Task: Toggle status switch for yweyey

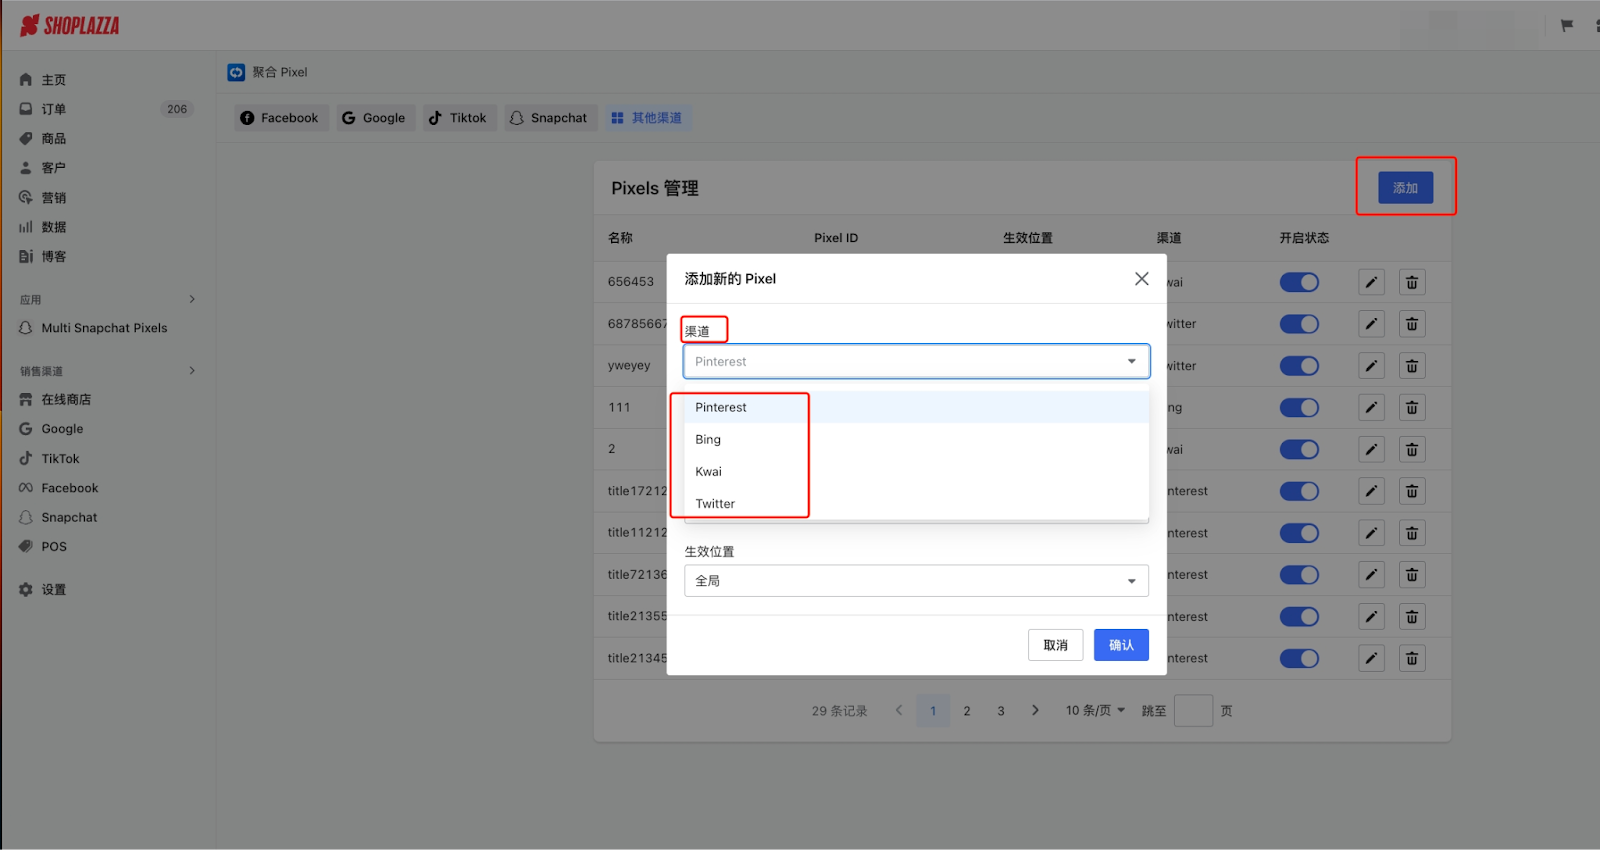Action: [1299, 366]
